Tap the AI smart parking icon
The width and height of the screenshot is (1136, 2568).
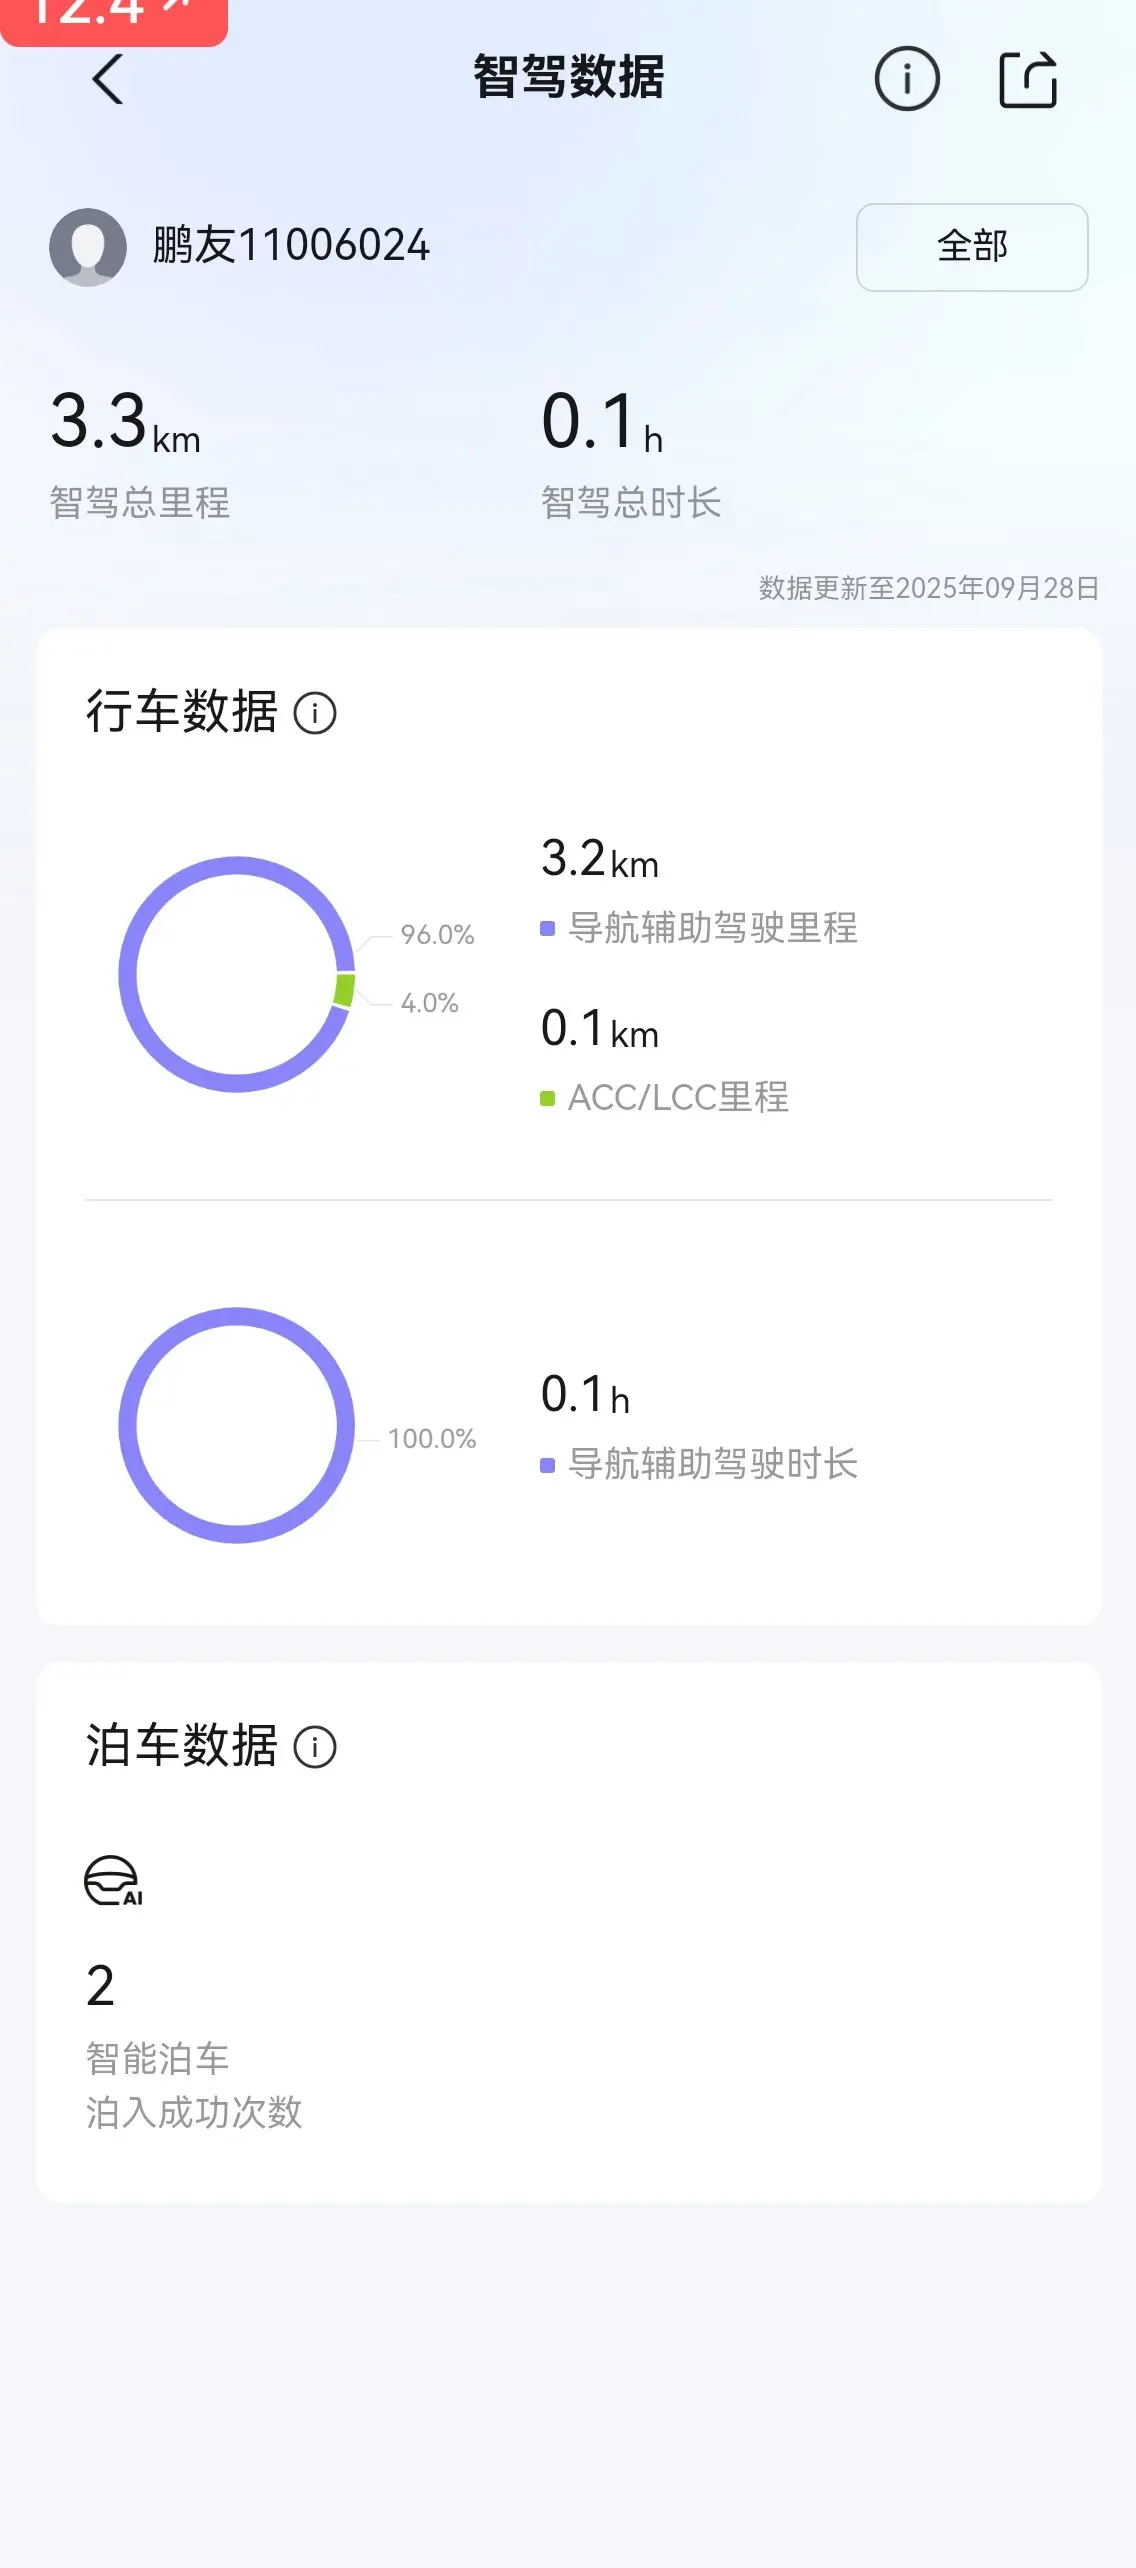[x=113, y=1881]
